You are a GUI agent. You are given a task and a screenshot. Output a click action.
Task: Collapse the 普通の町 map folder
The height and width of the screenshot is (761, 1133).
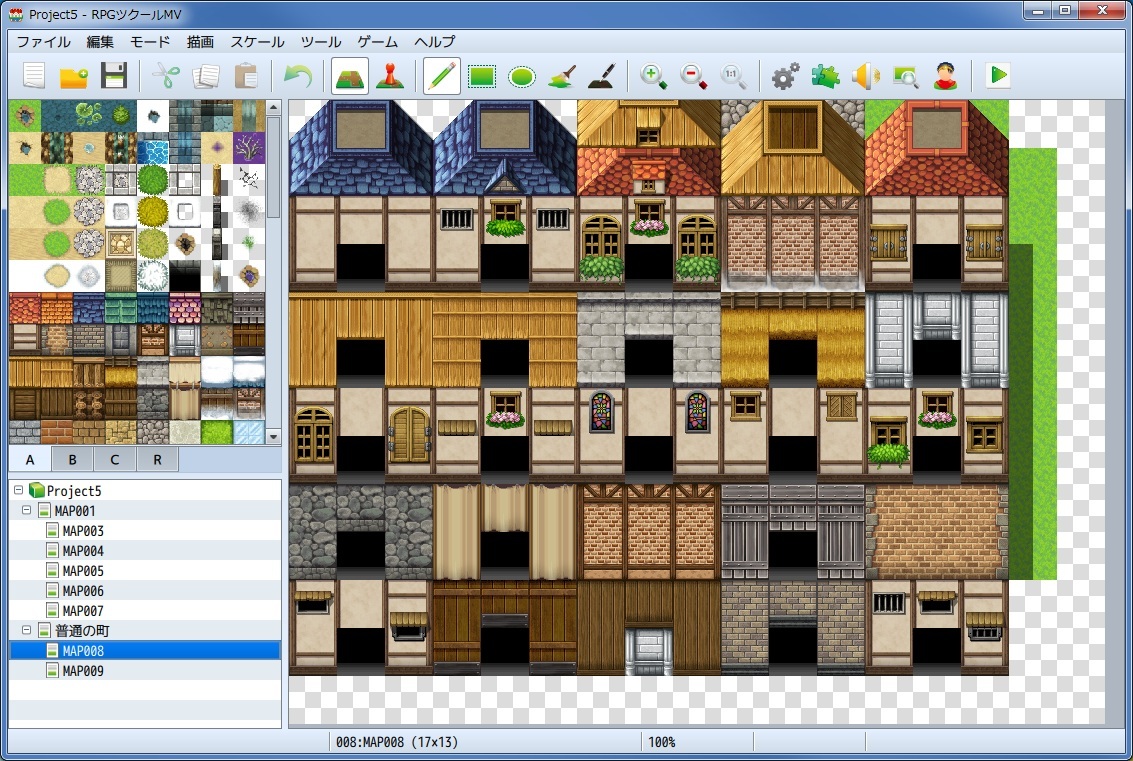(x=27, y=631)
